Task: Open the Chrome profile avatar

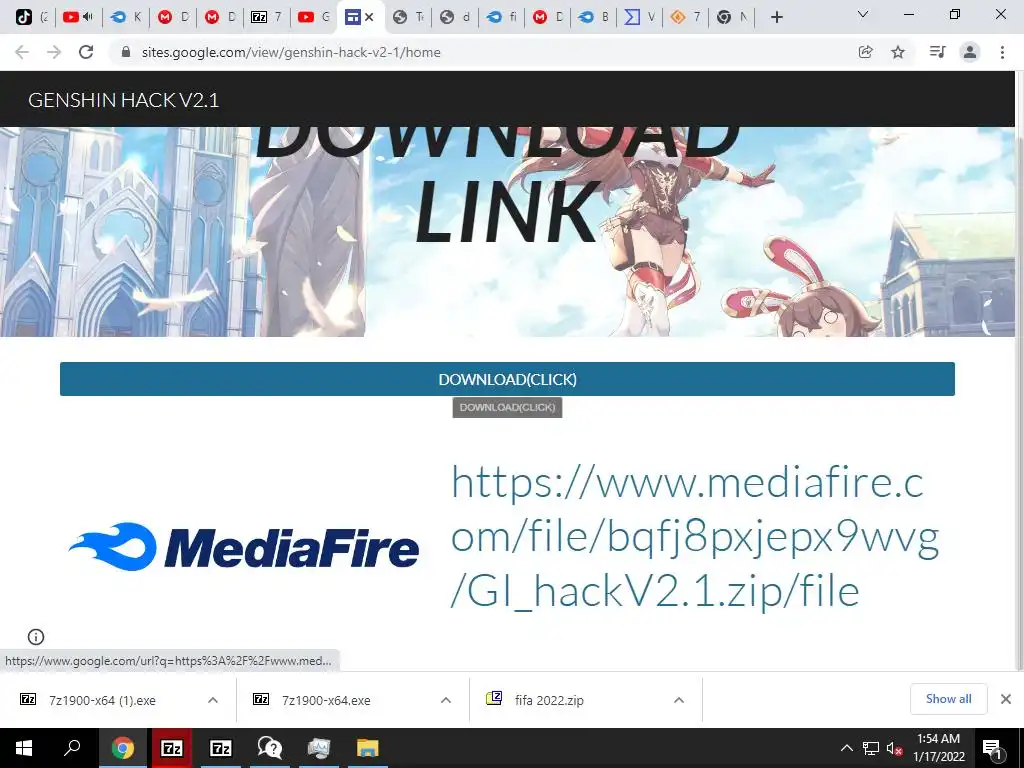Action: (970, 52)
